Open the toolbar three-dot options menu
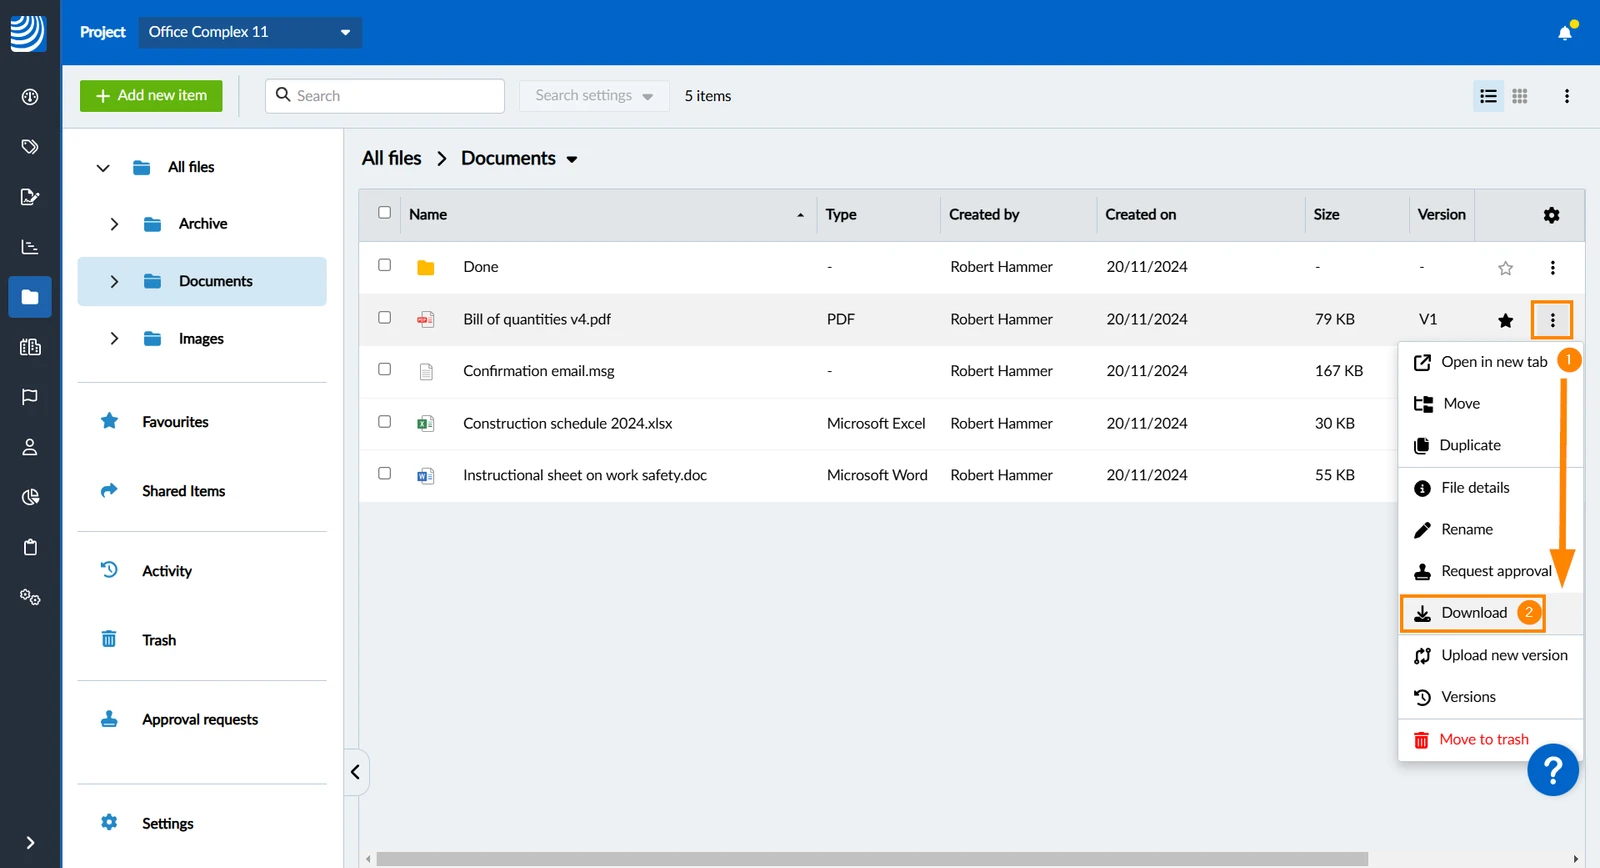This screenshot has width=1600, height=868. (x=1567, y=96)
